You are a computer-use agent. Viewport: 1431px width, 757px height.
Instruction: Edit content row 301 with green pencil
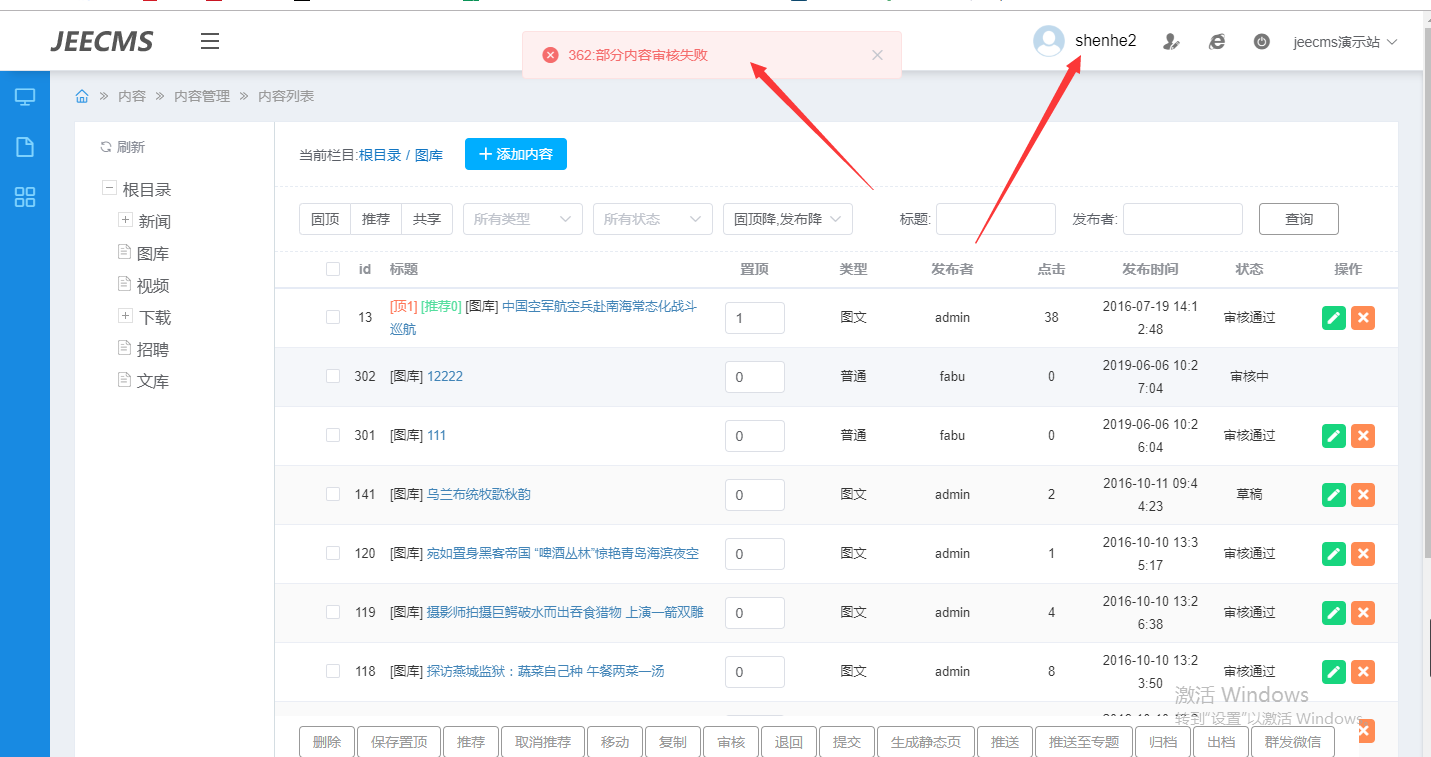(x=1334, y=436)
